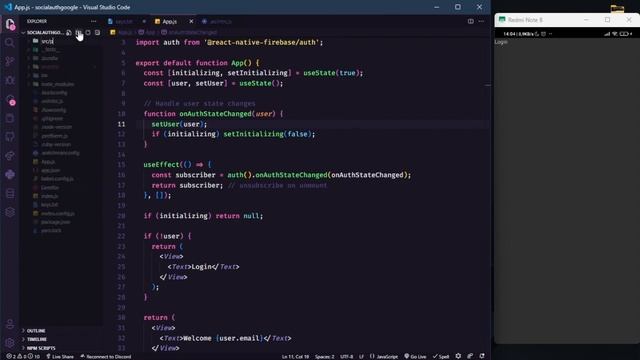The image size is (640, 360).
Task: Open the Explorer view in activity bar
Action: pyautogui.click(x=10, y=24)
